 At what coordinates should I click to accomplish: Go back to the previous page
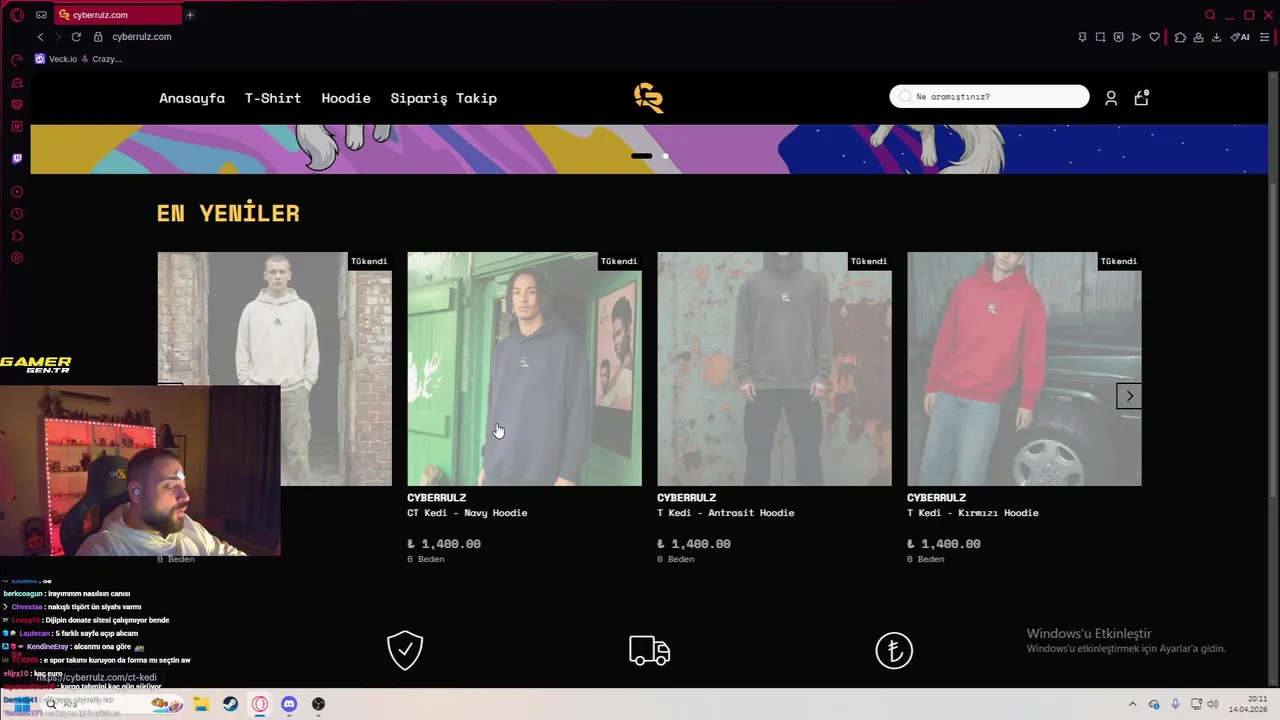(x=40, y=37)
